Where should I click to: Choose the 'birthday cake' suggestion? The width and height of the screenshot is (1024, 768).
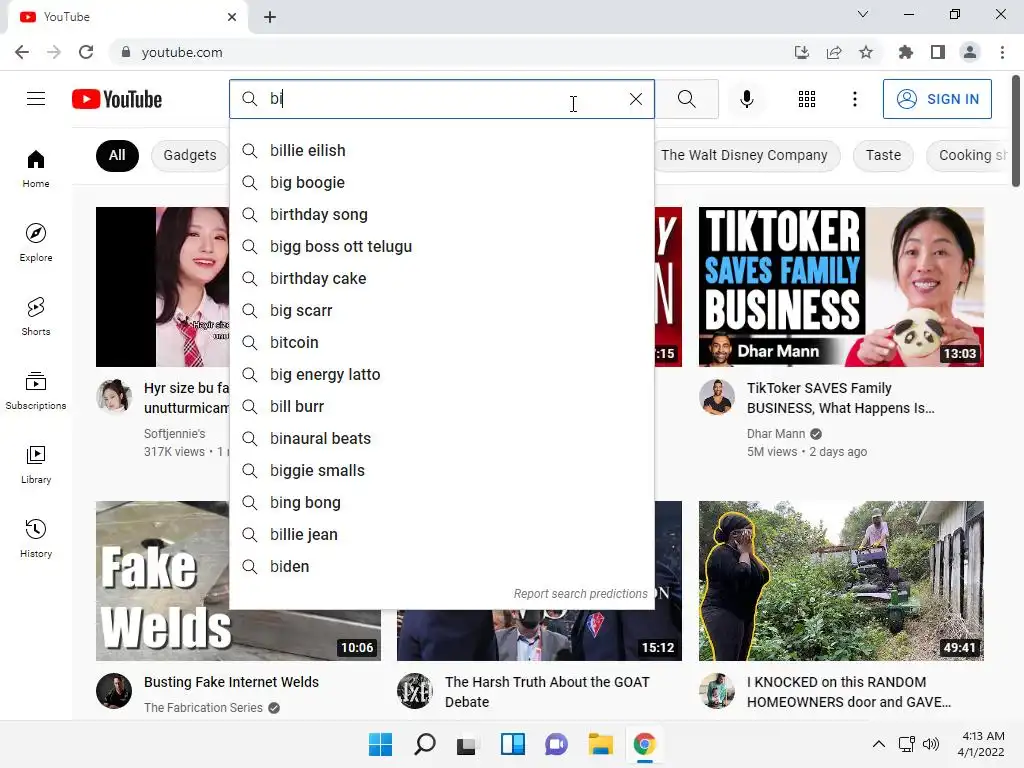(441, 278)
